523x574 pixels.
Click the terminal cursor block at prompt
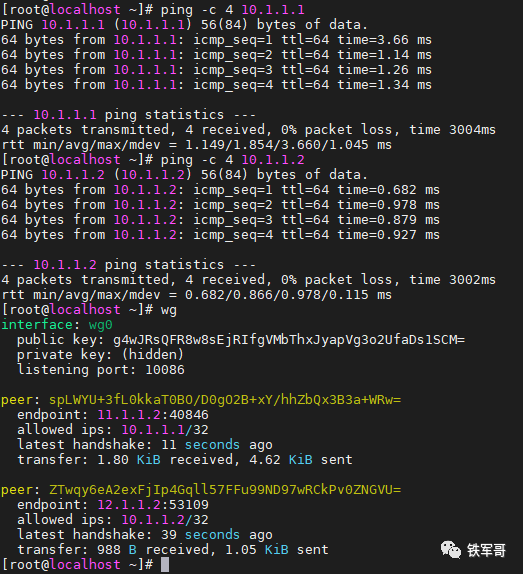click(x=165, y=564)
